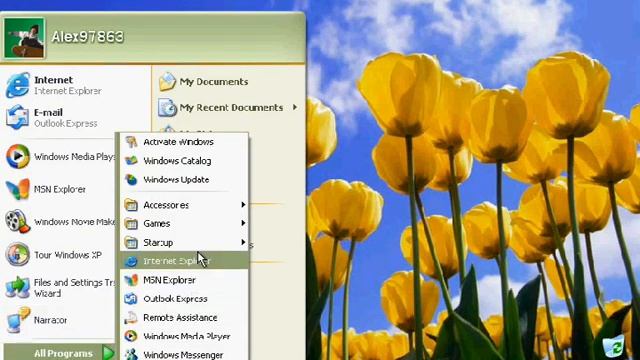Click the My Recent Documents icon

[x=167, y=107]
